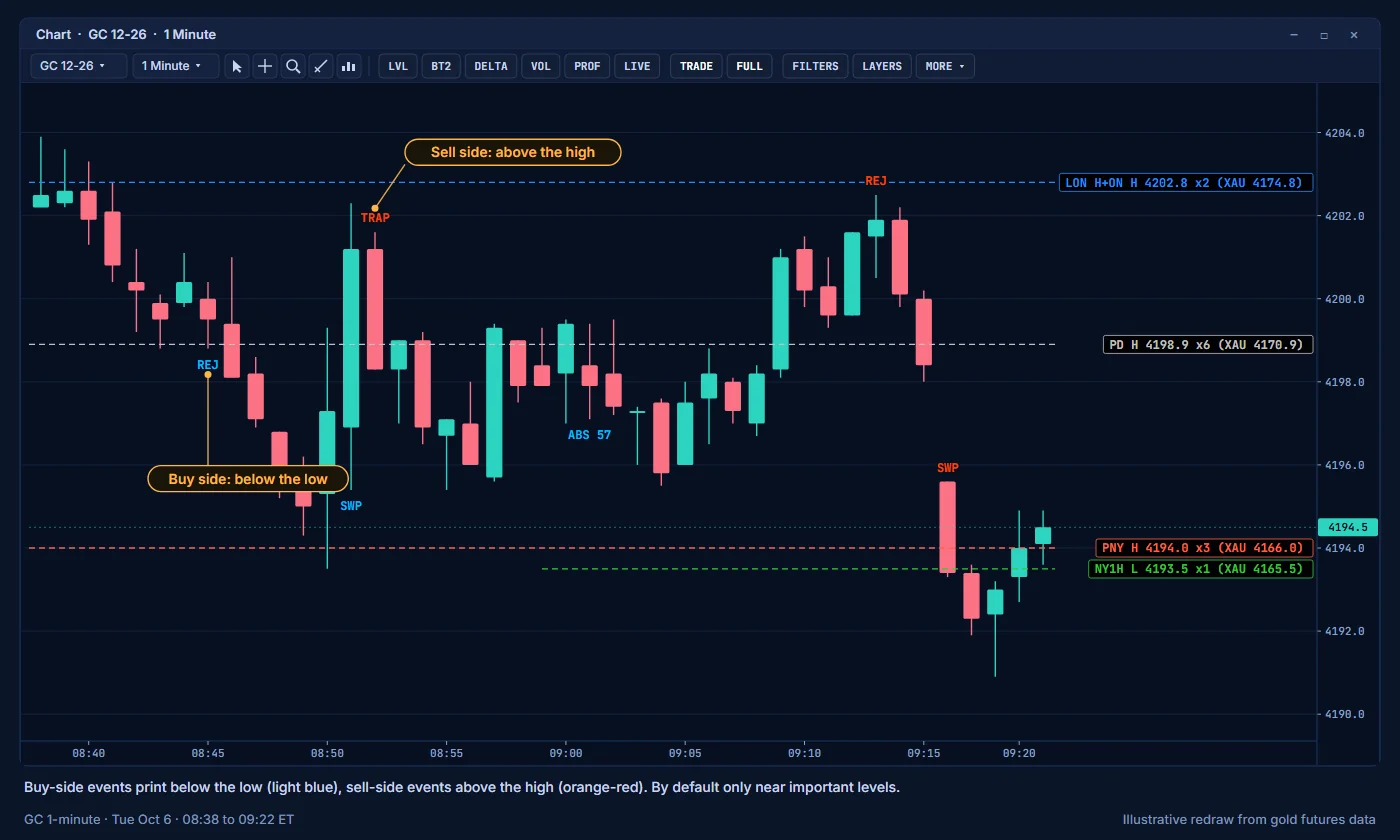Click the LON H+ON H 4202.8 level label

(x=1186, y=183)
